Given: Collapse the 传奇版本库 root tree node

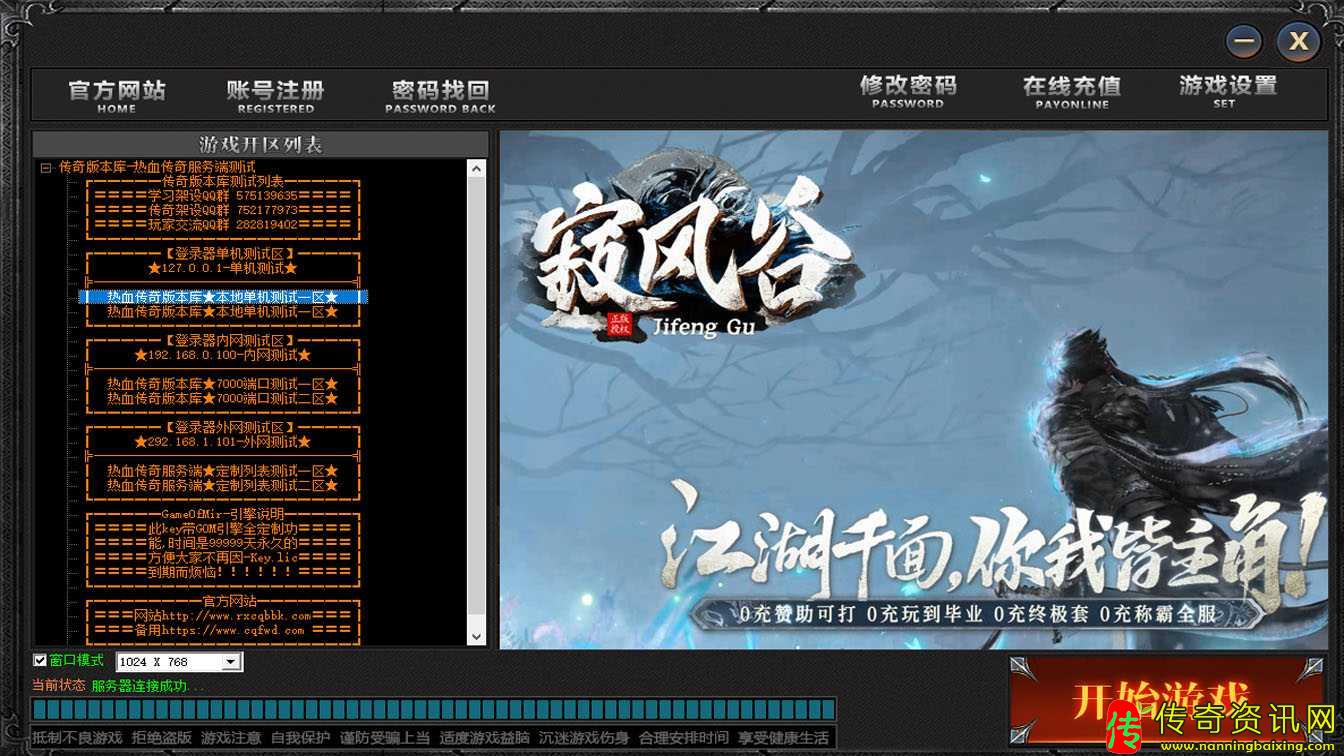Looking at the screenshot, I should 46,168.
